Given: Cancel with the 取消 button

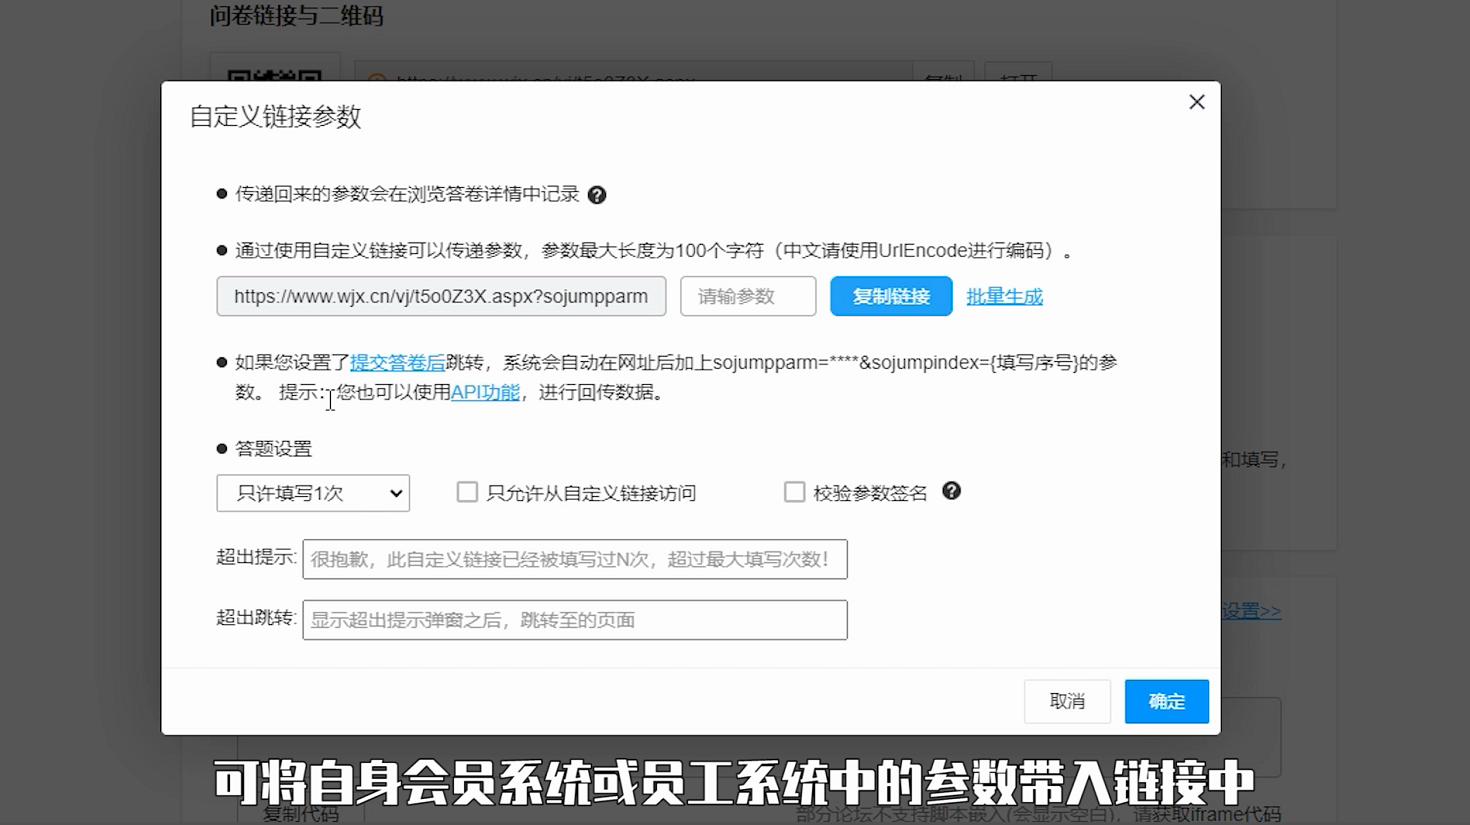Looking at the screenshot, I should 1067,701.
